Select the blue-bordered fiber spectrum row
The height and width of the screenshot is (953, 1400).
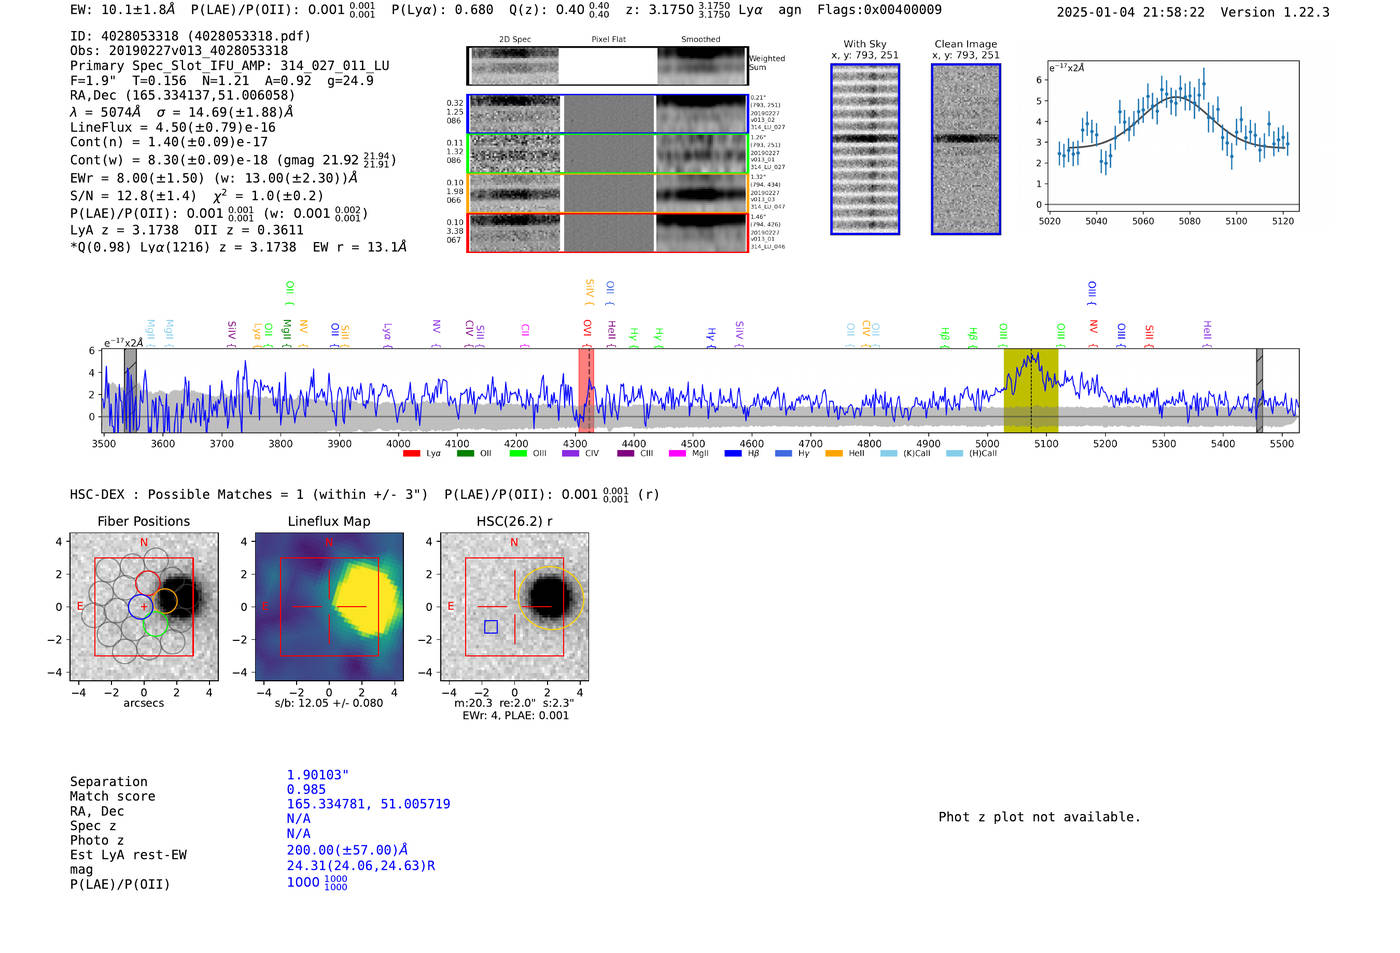607,114
